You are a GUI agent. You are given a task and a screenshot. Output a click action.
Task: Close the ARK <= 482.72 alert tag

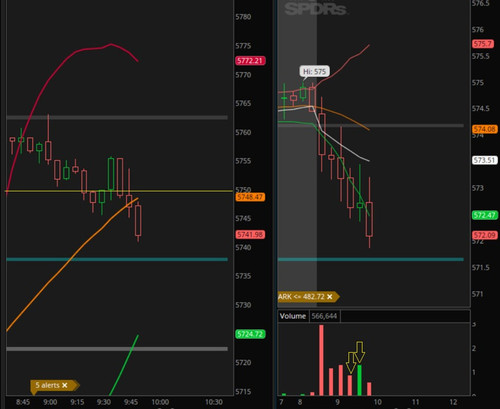tap(329, 297)
